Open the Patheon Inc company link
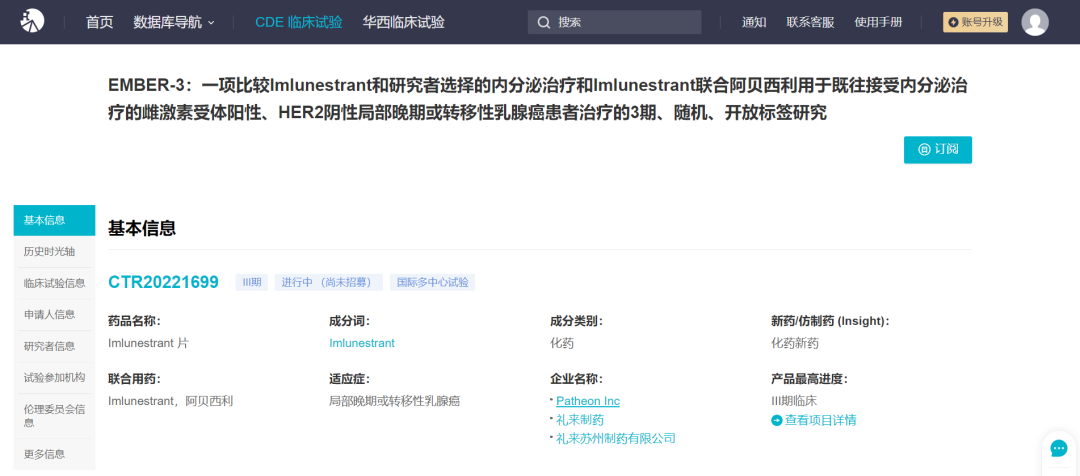This screenshot has height=476, width=1080. click(x=588, y=401)
